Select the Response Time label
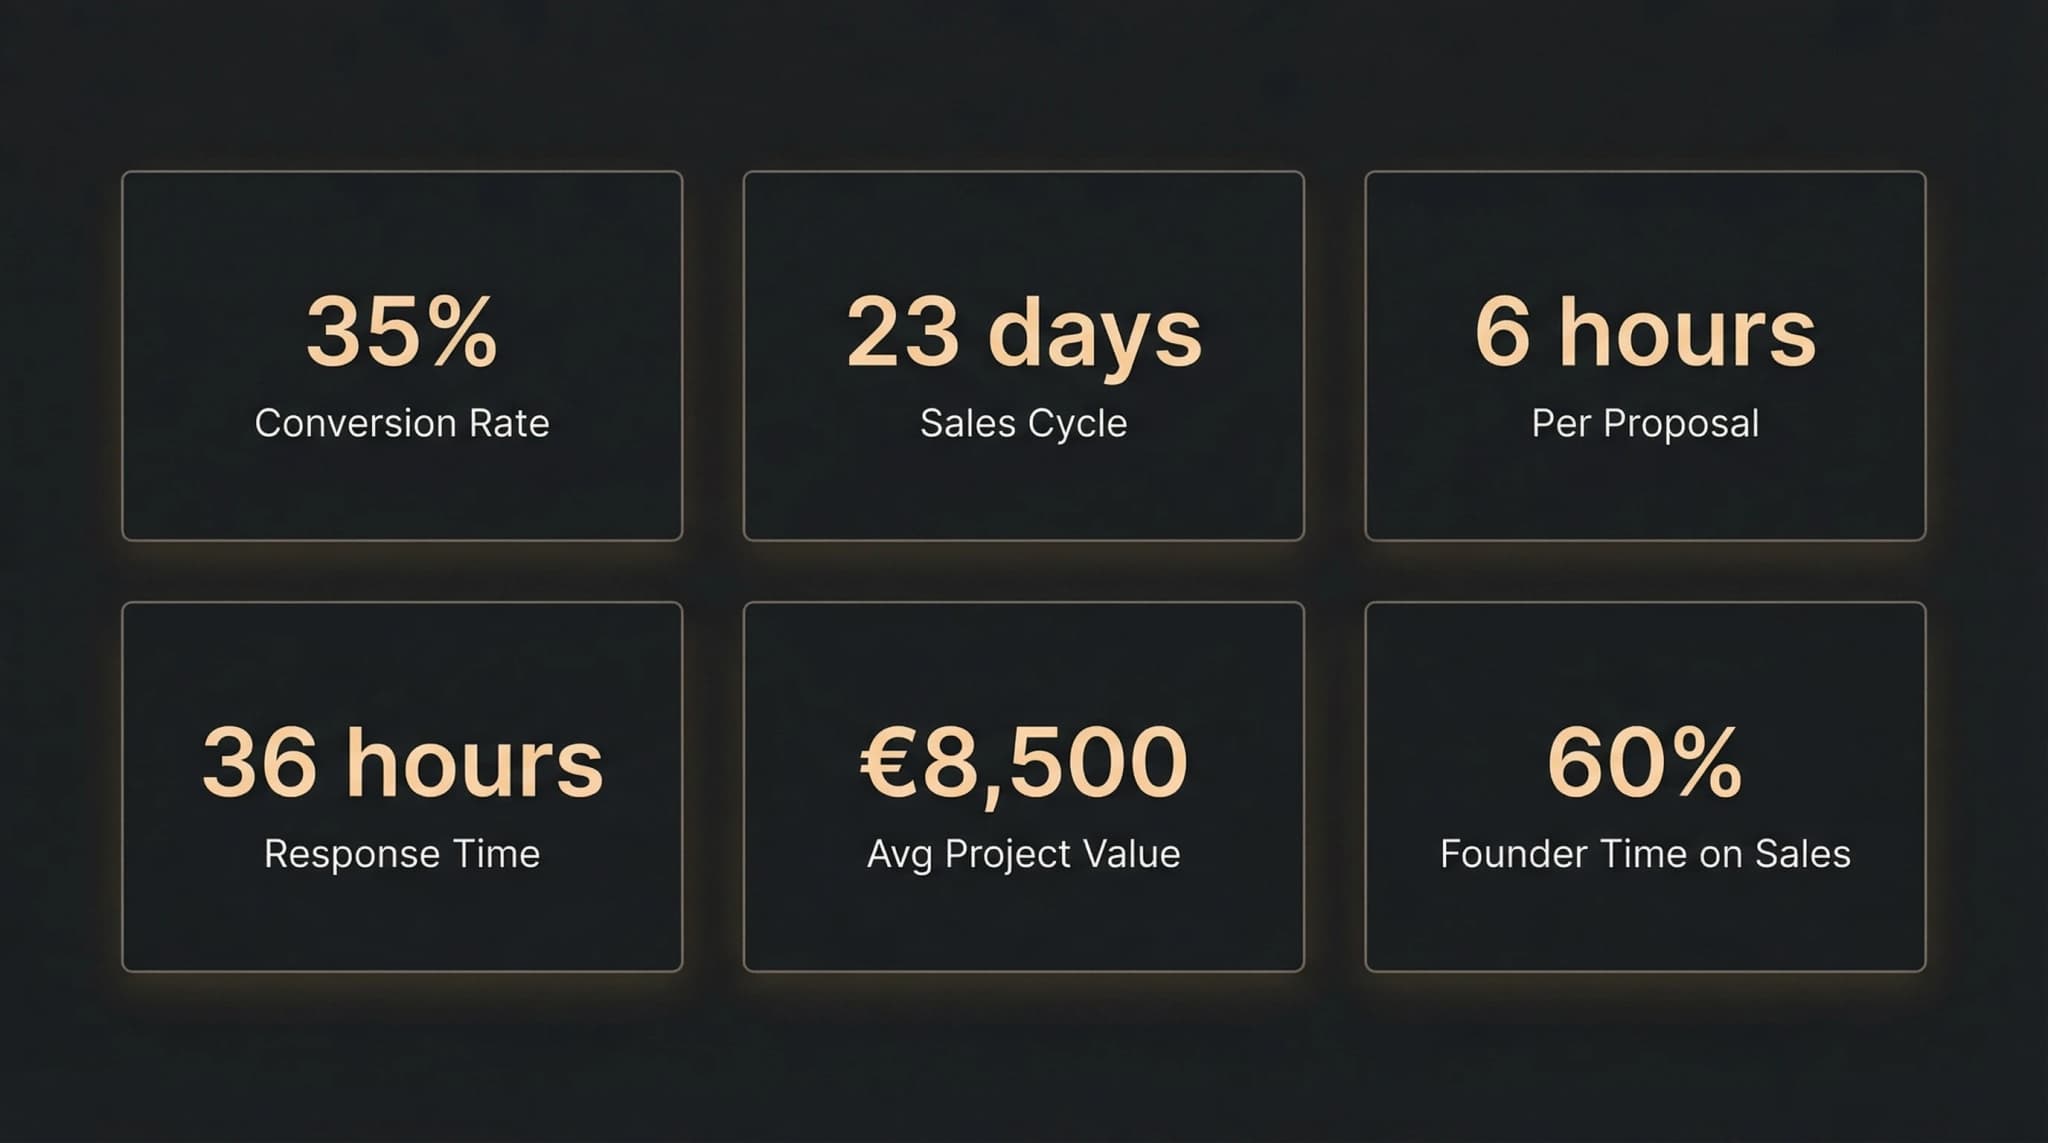 402,854
